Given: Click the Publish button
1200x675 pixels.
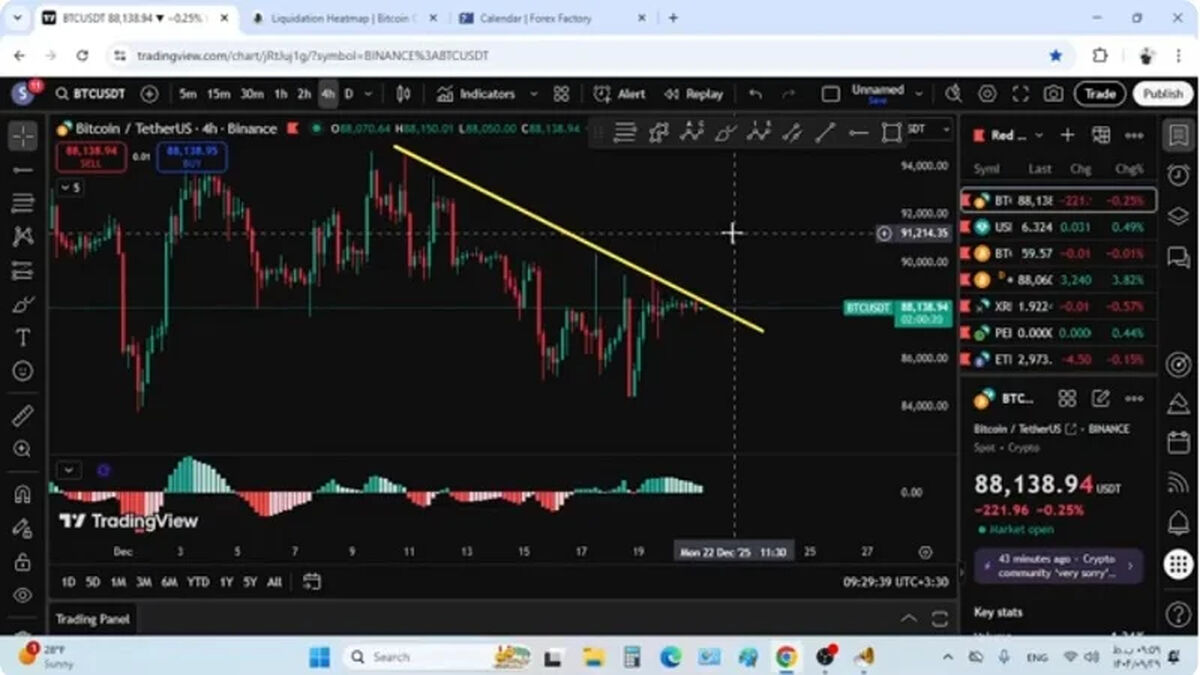Looking at the screenshot, I should (1163, 94).
